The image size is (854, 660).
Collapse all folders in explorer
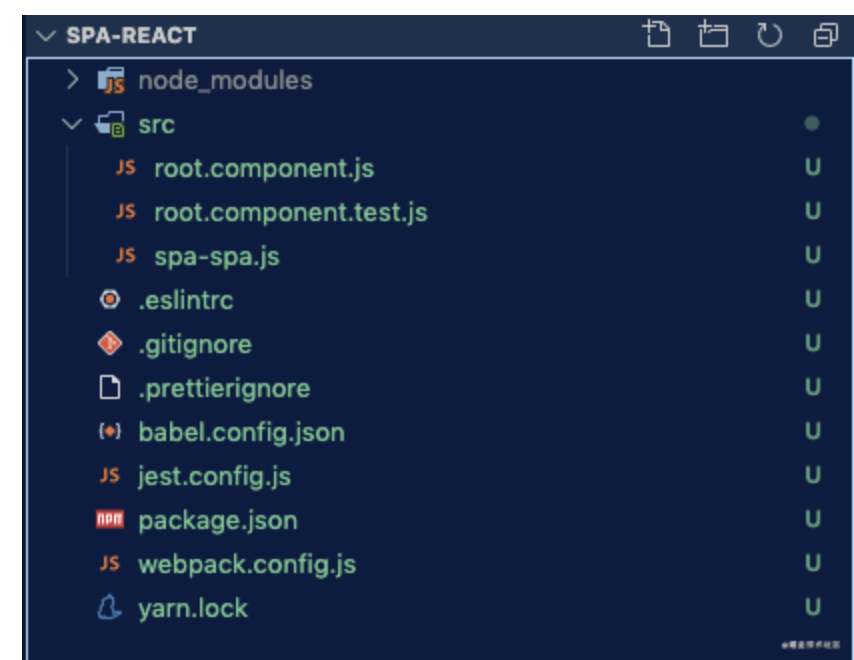tap(825, 35)
